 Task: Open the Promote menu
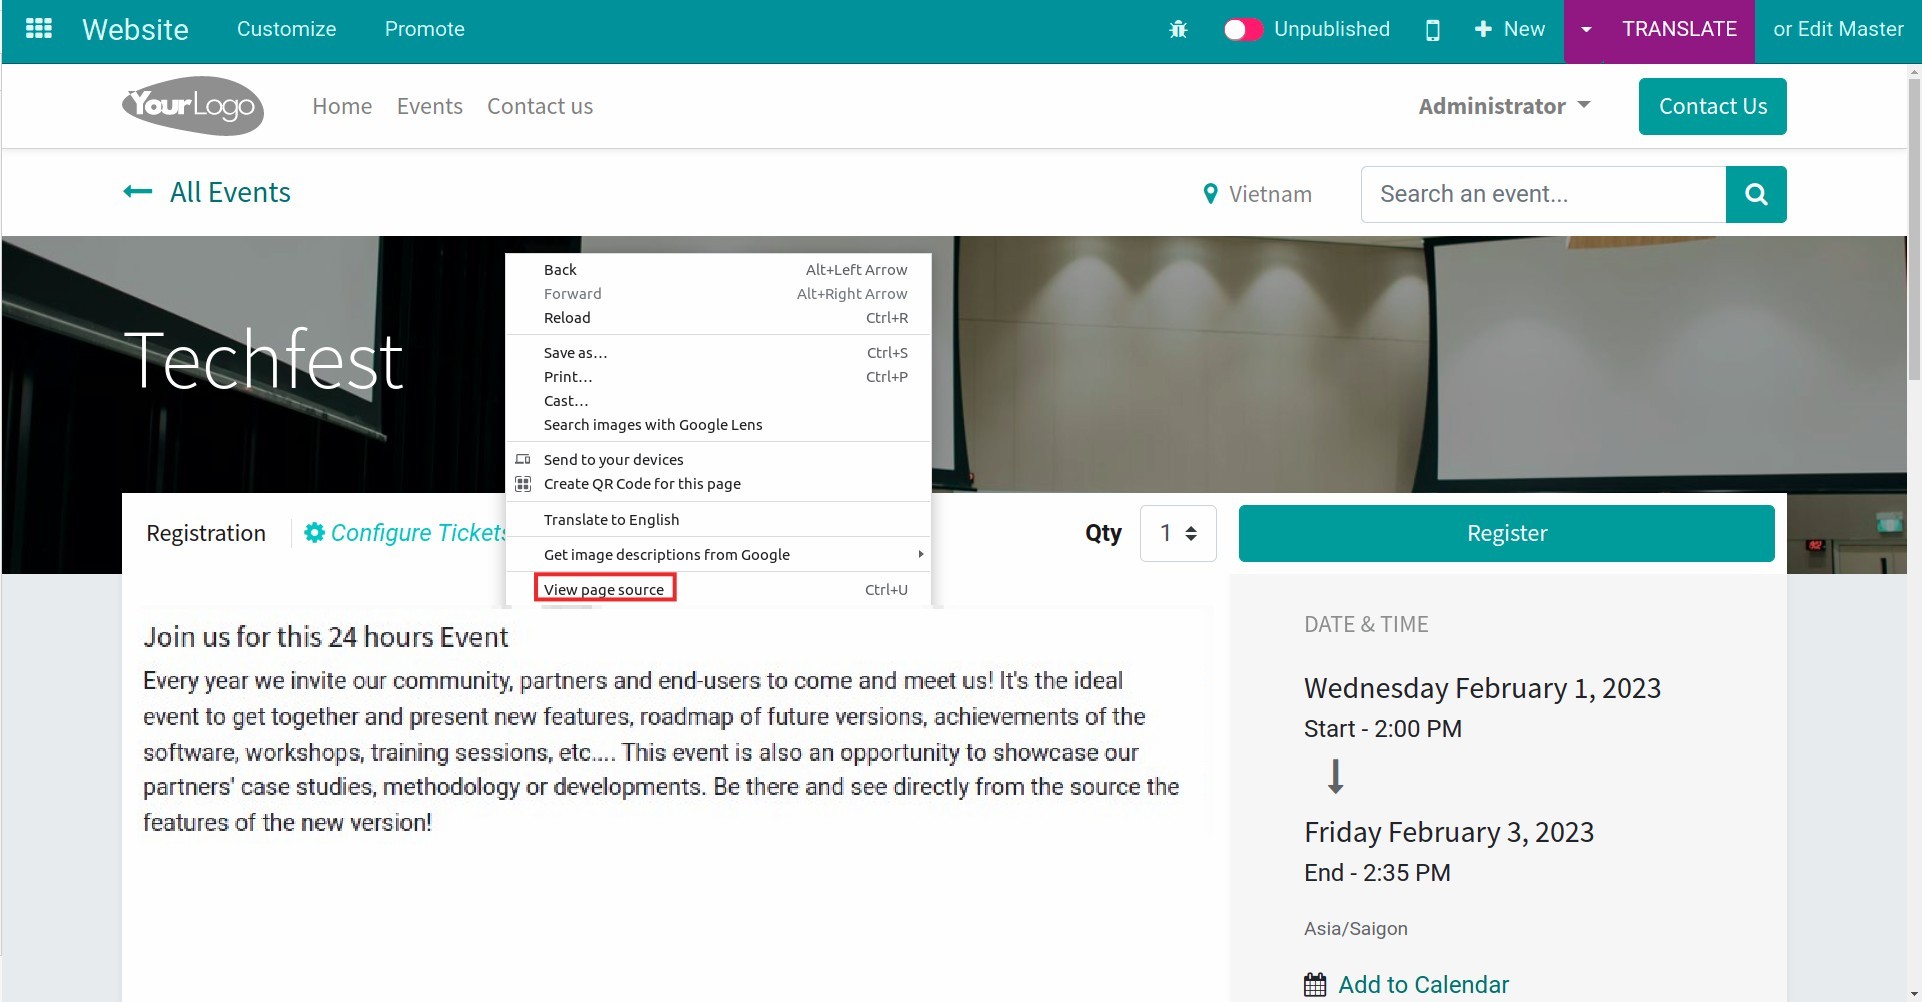tap(424, 29)
